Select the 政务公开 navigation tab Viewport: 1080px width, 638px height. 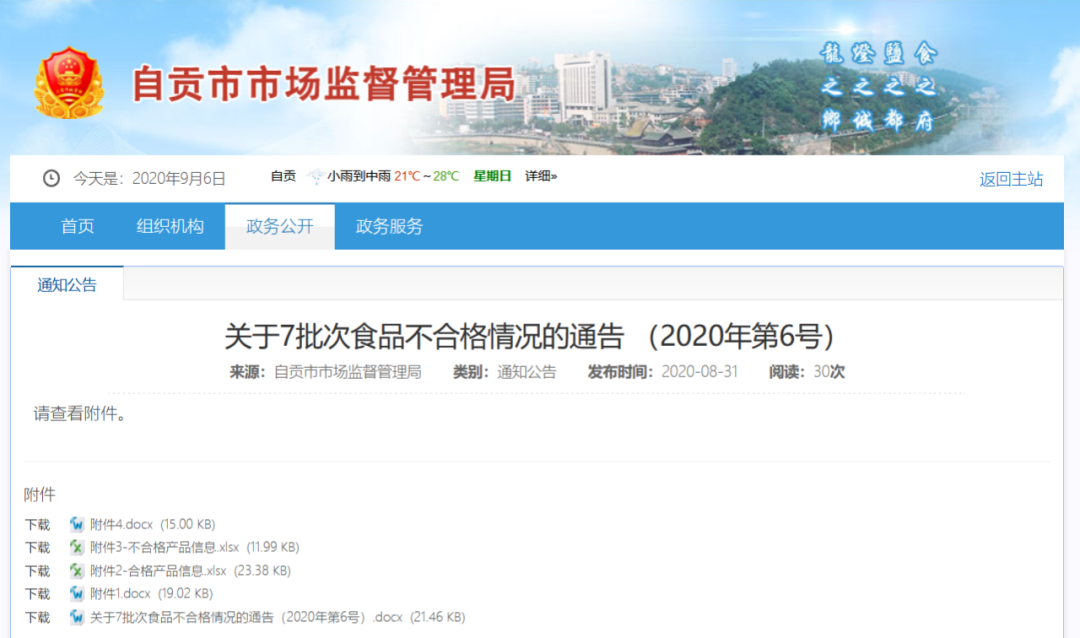click(280, 226)
